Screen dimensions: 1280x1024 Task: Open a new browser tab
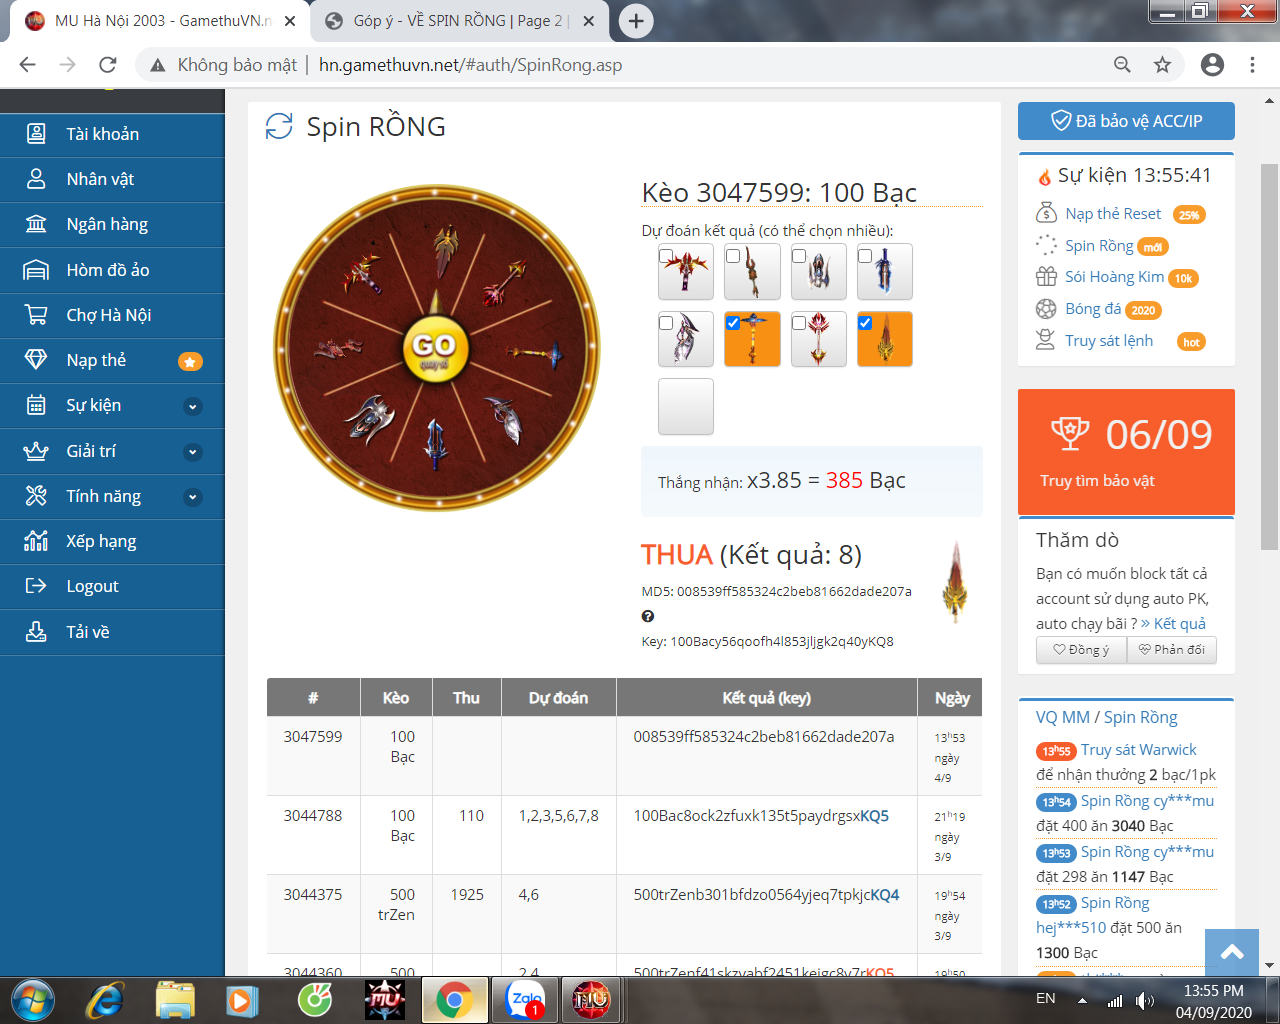point(636,21)
